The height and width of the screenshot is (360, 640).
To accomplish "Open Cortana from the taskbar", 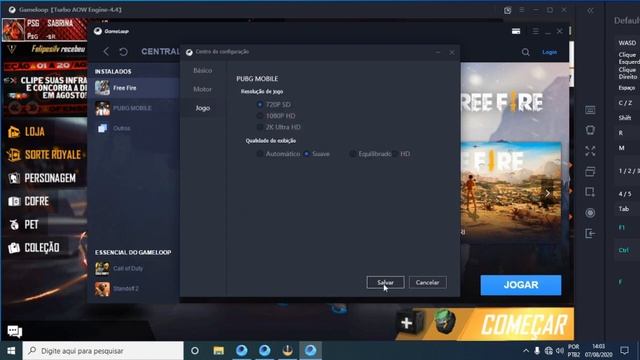I will click(x=195, y=351).
